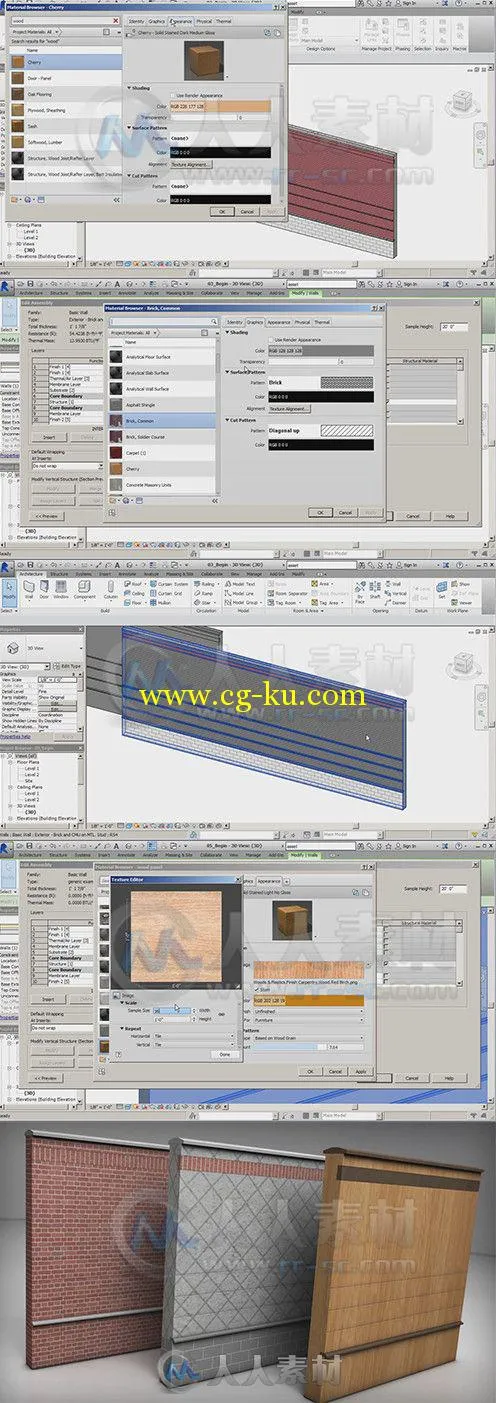Image resolution: width=496 pixels, height=1403 pixels.
Task: Select the Ramp tool
Action: coord(203,593)
